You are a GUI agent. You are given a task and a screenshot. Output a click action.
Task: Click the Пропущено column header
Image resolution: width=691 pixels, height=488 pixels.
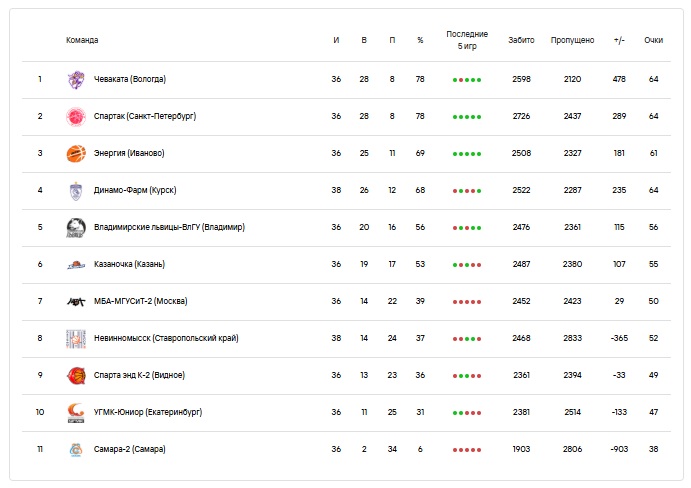tap(572, 40)
